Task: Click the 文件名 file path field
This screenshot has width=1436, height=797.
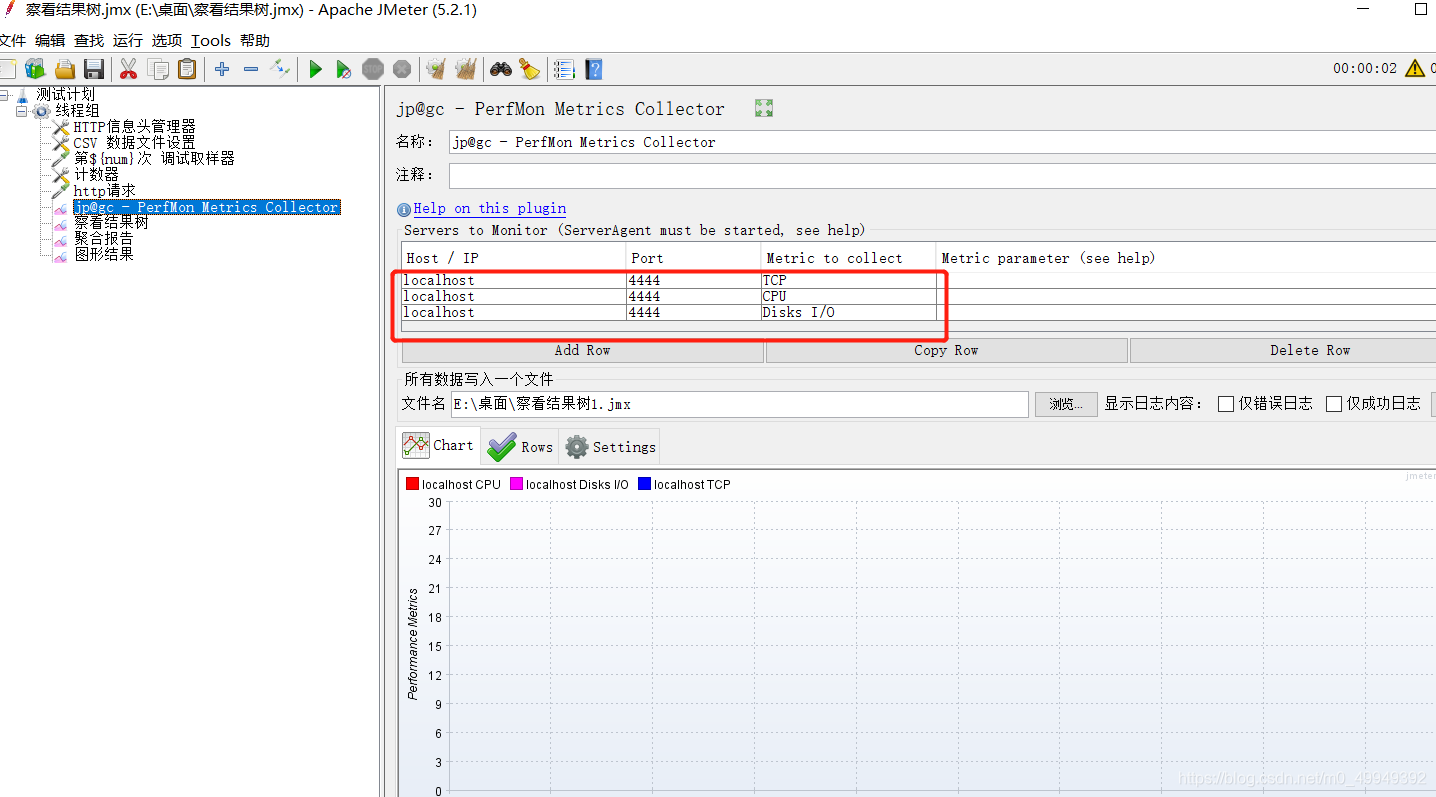Action: (x=739, y=404)
